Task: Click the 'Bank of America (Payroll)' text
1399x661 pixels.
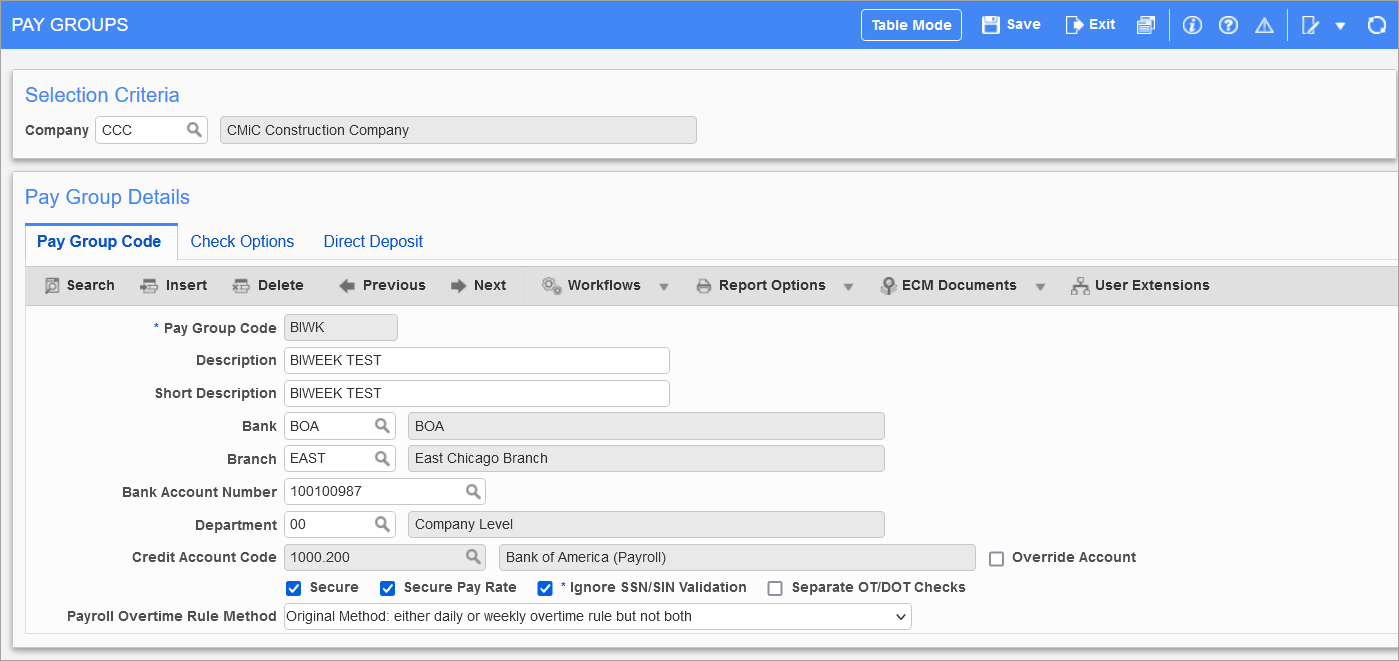Action: click(x=586, y=557)
